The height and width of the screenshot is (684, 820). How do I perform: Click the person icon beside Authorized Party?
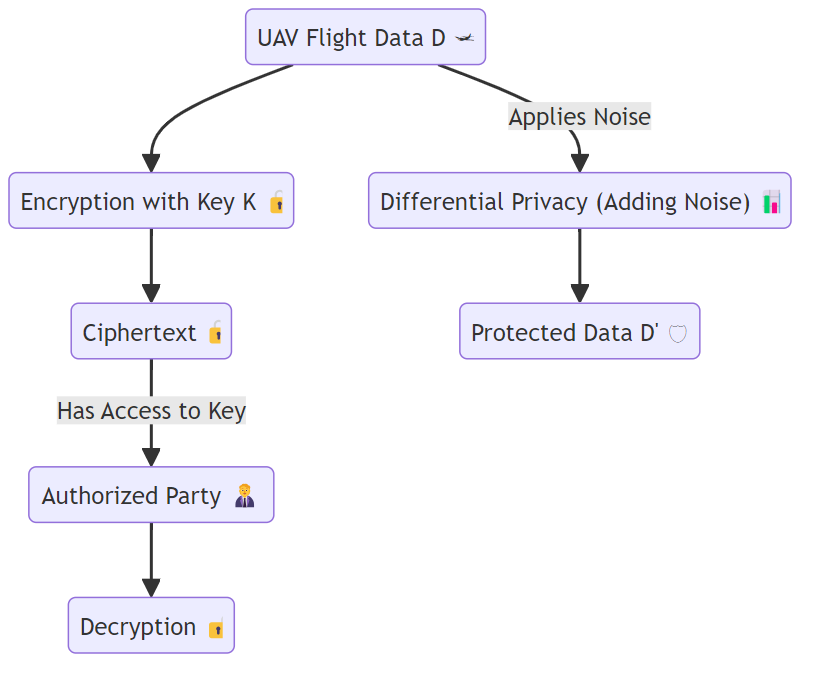[x=244, y=496]
